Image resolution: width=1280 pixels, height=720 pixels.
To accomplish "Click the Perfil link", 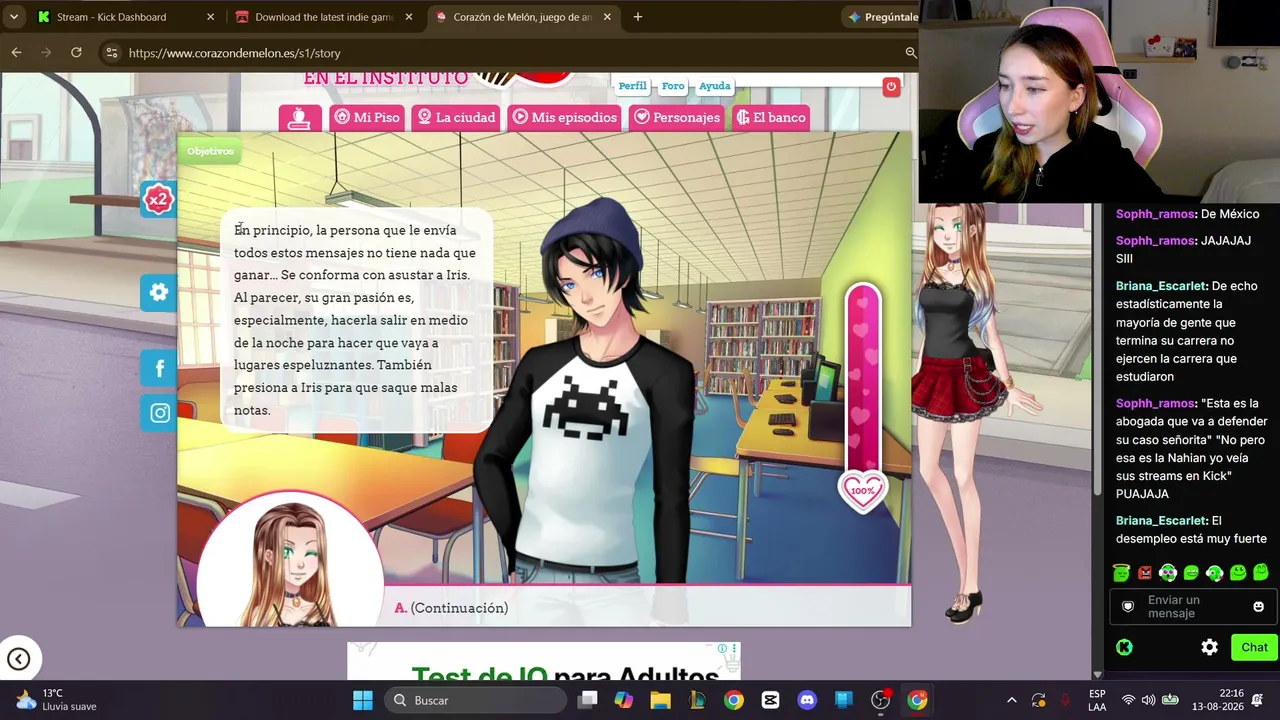I will (632, 86).
